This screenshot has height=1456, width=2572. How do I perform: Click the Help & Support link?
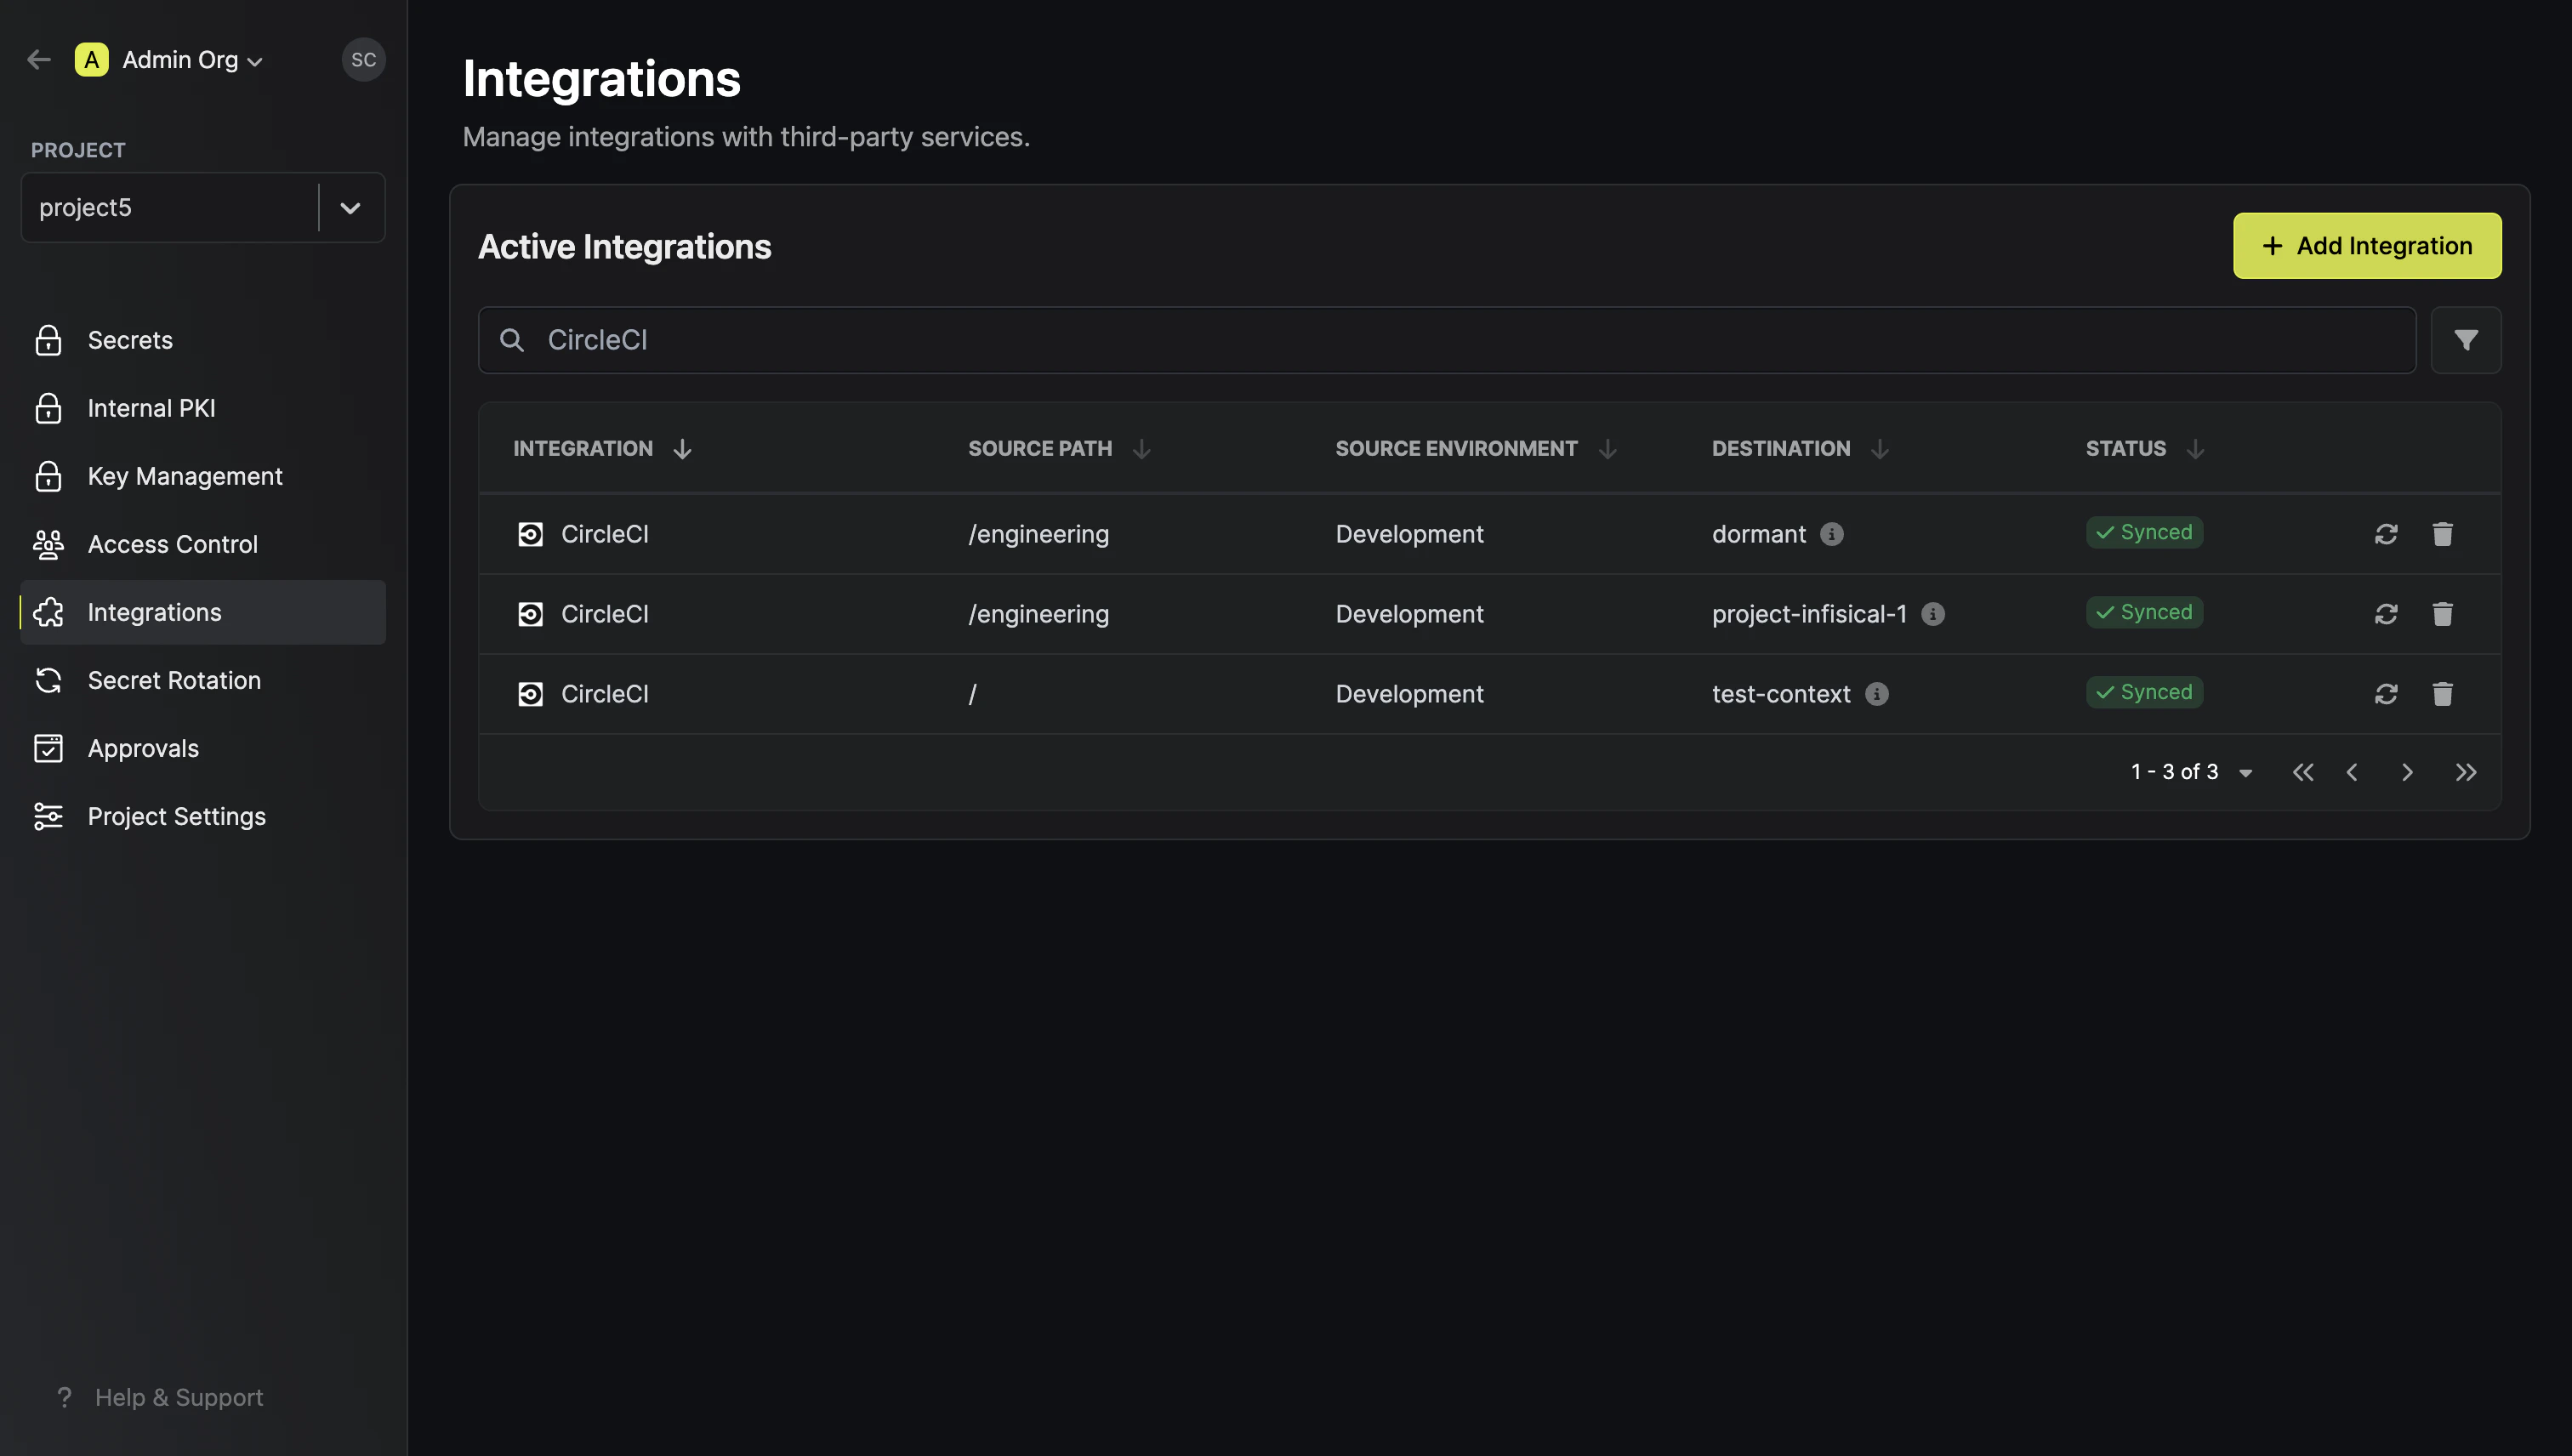[160, 1397]
